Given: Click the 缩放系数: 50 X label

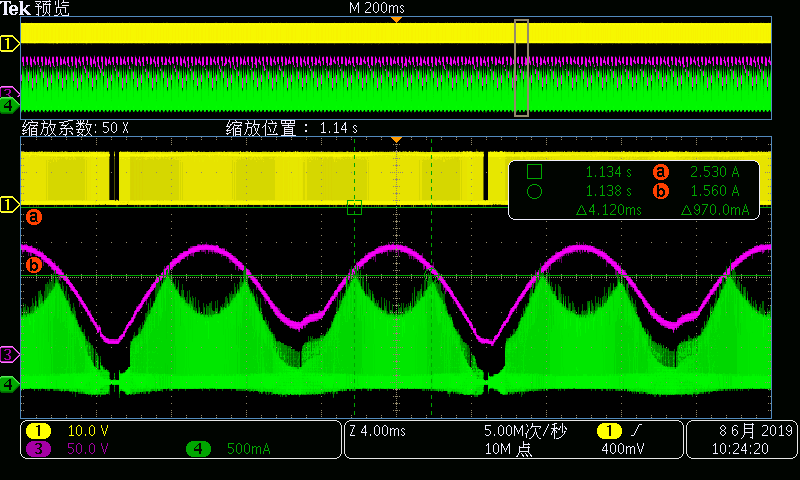Looking at the screenshot, I should coord(75,128).
